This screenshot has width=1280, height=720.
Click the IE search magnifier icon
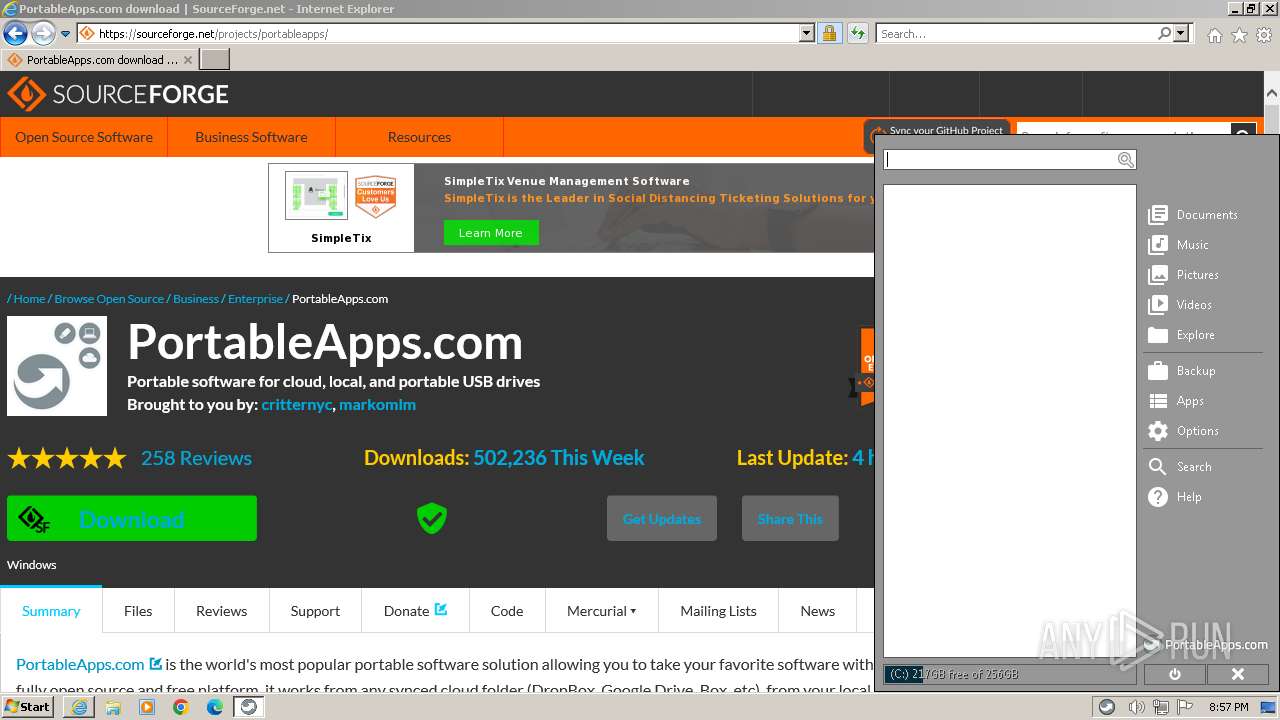pos(1164,33)
